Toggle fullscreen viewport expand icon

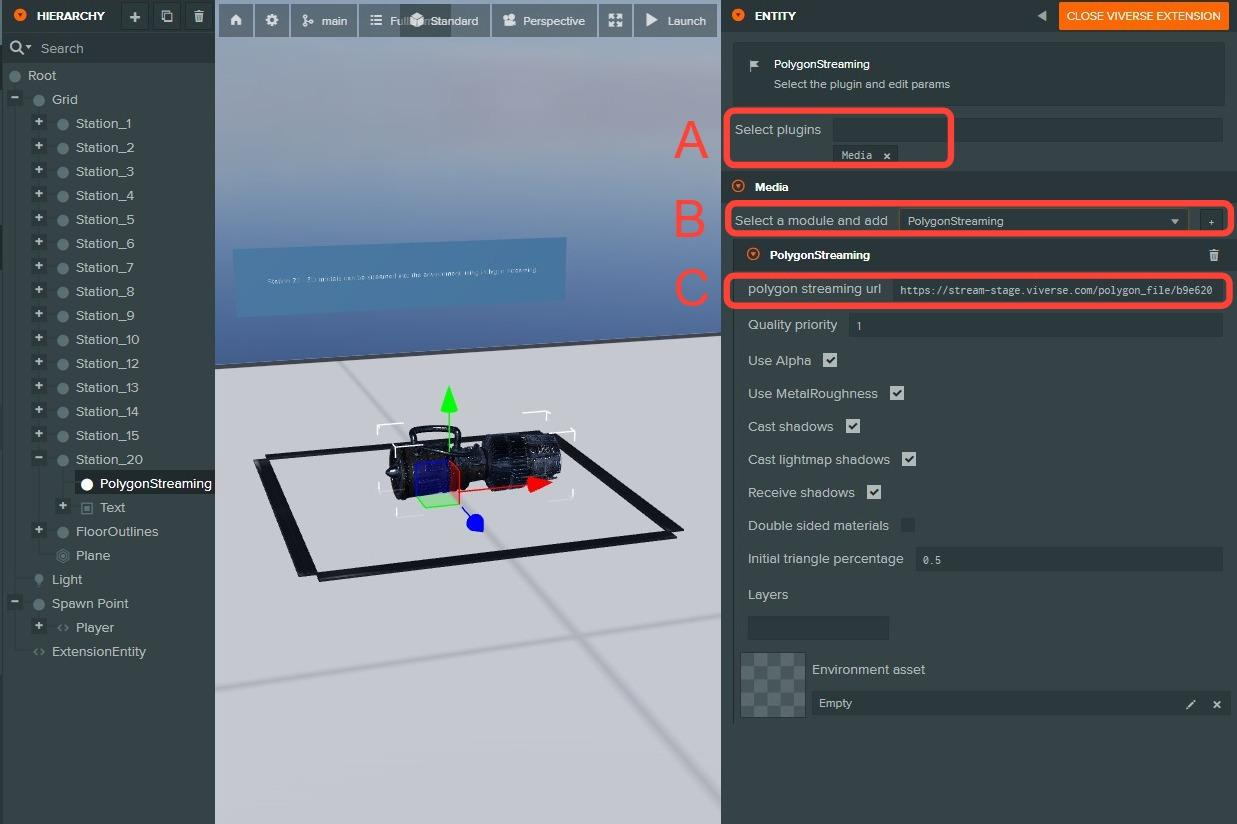click(x=615, y=21)
